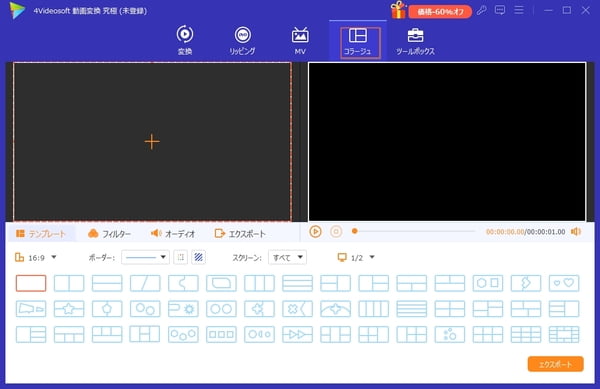Select the three horizontal rows template
600x389 pixels.
click(297, 283)
